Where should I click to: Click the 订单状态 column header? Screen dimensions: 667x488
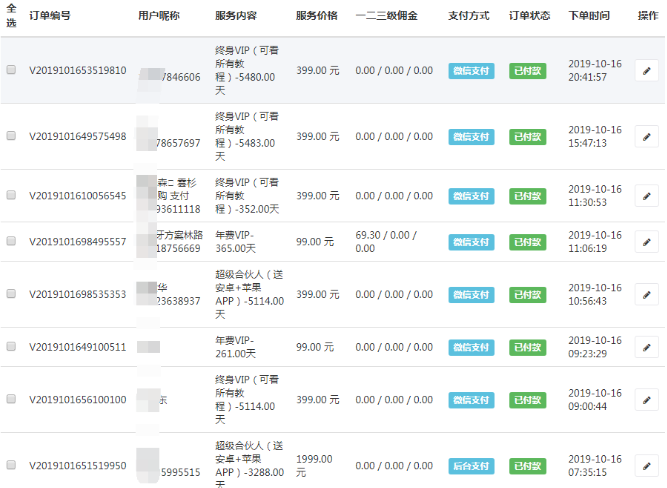529,16
